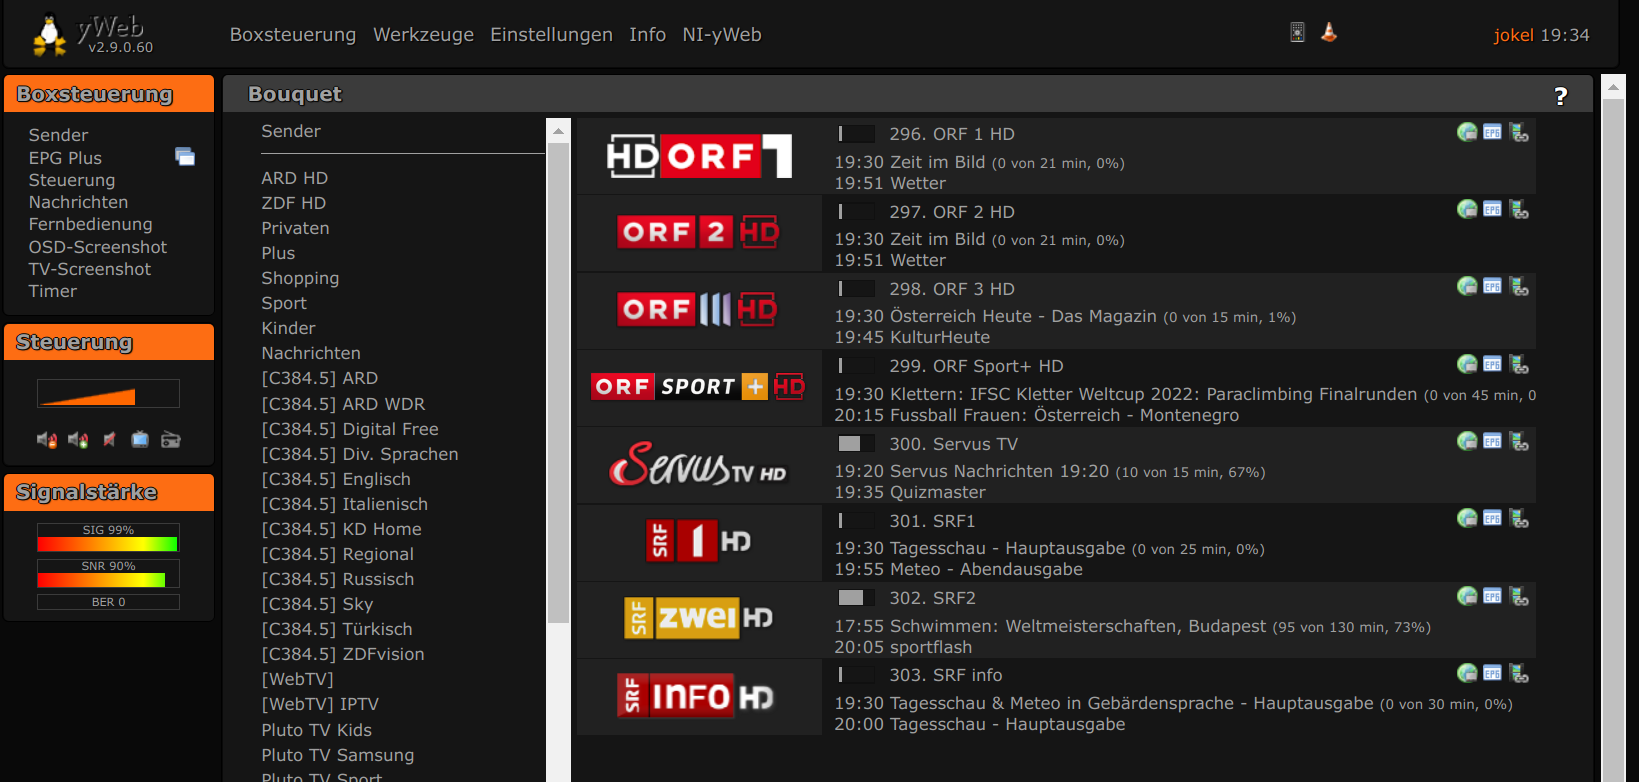Expand the Einstellungen menu
This screenshot has width=1639, height=782.
551,35
